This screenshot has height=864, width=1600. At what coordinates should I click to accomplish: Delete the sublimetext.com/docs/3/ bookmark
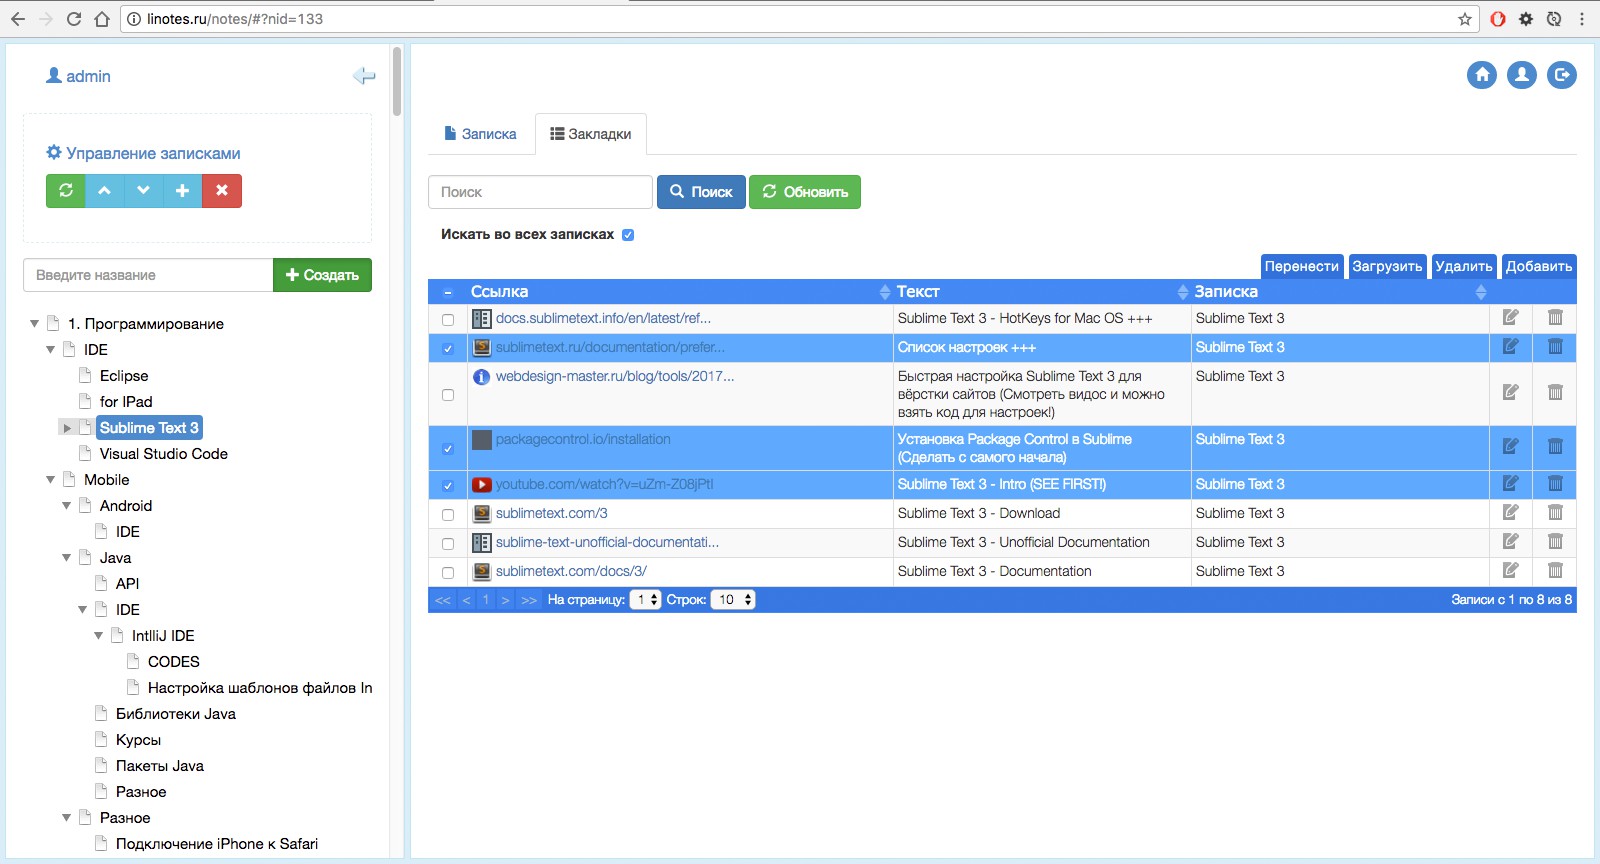click(x=1555, y=571)
